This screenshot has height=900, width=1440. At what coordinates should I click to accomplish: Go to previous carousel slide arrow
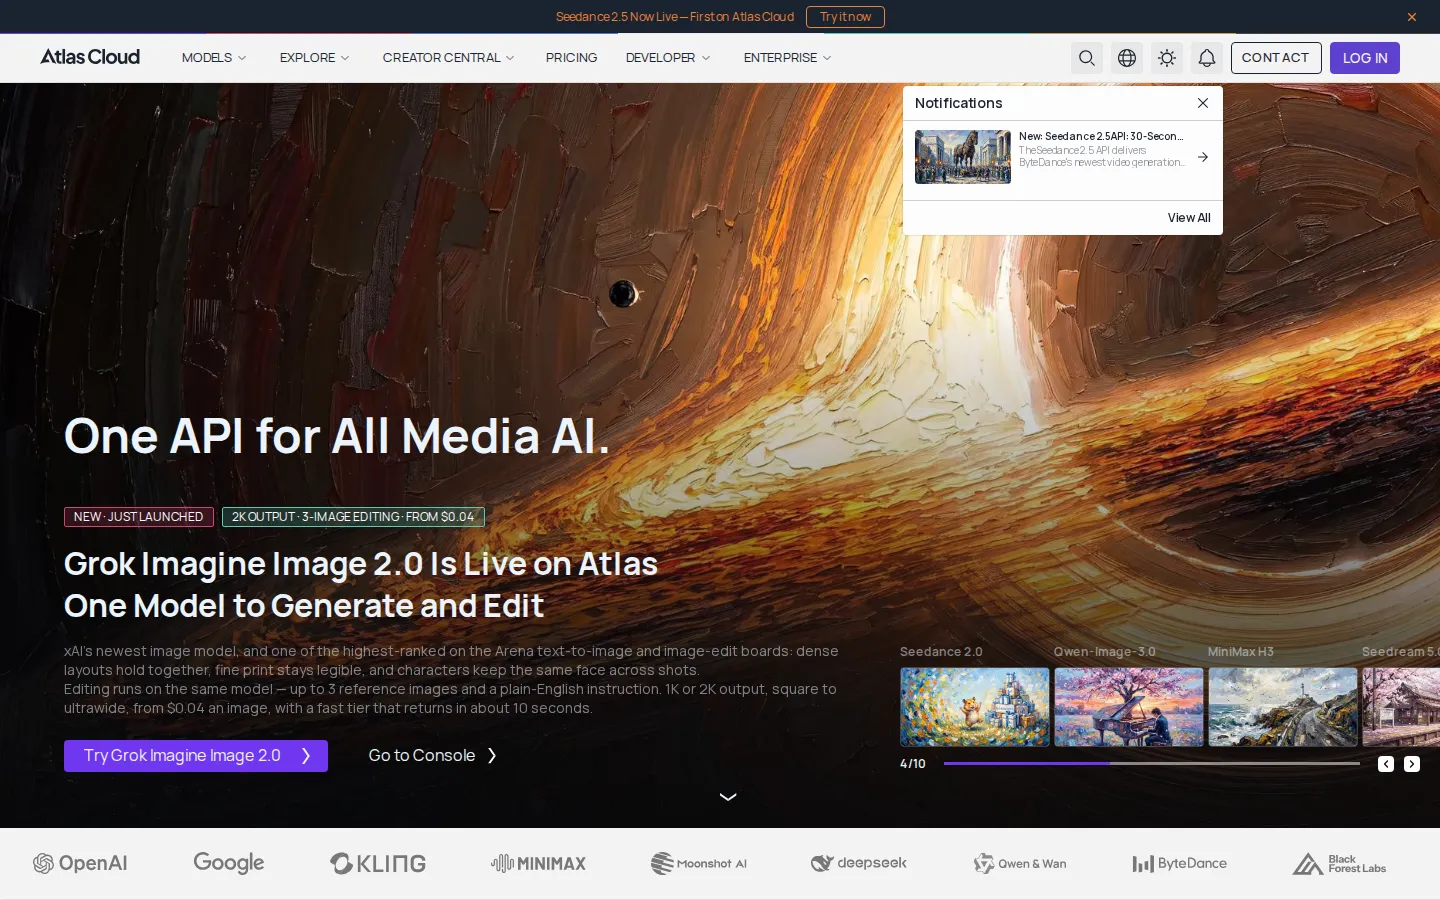click(x=1386, y=764)
